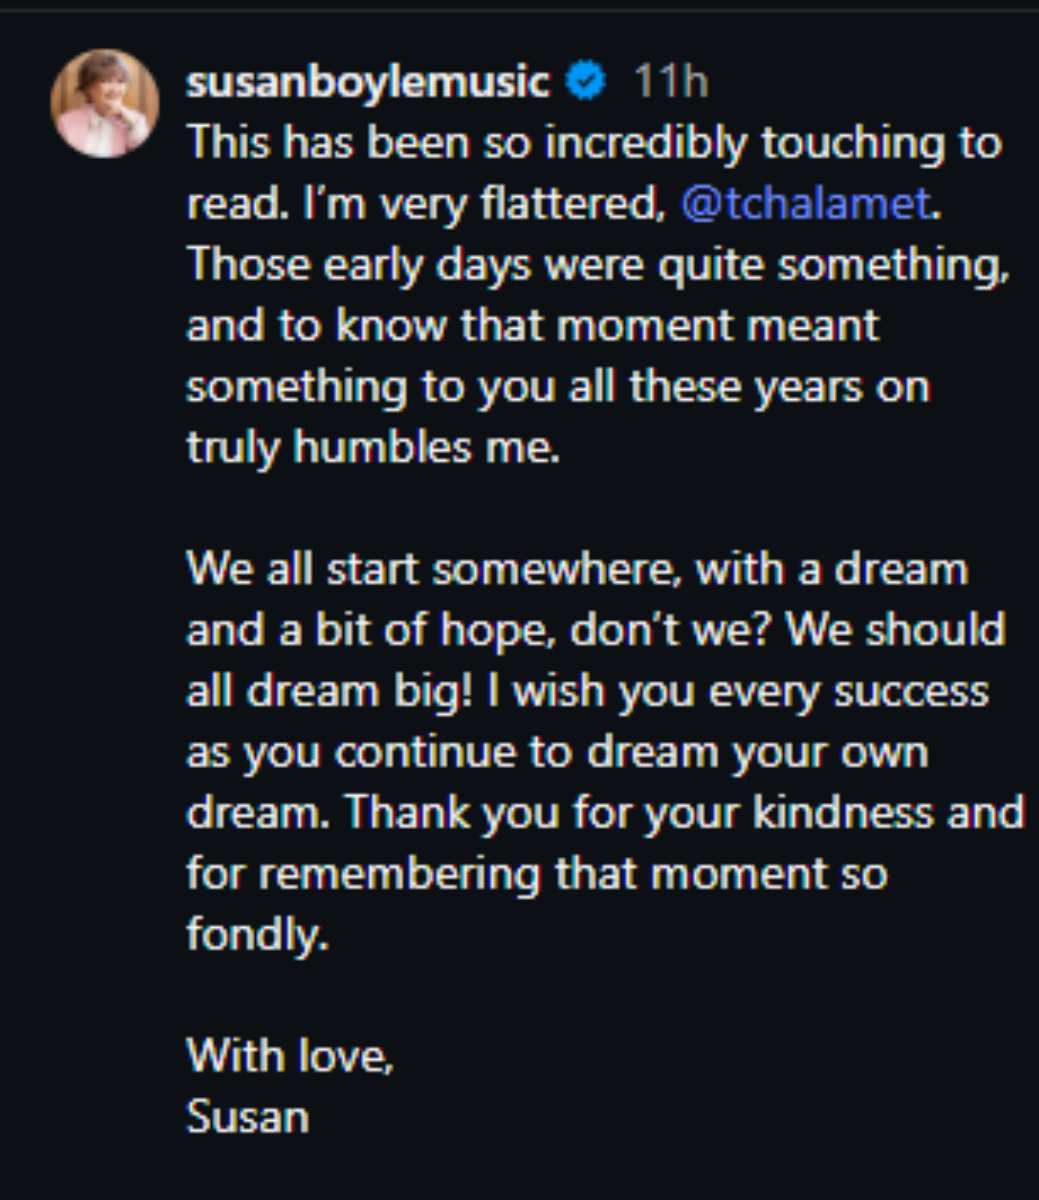Click the line starting "all dream big!"
Image resolution: width=1039 pixels, height=1200 pixels.
[x=587, y=691]
